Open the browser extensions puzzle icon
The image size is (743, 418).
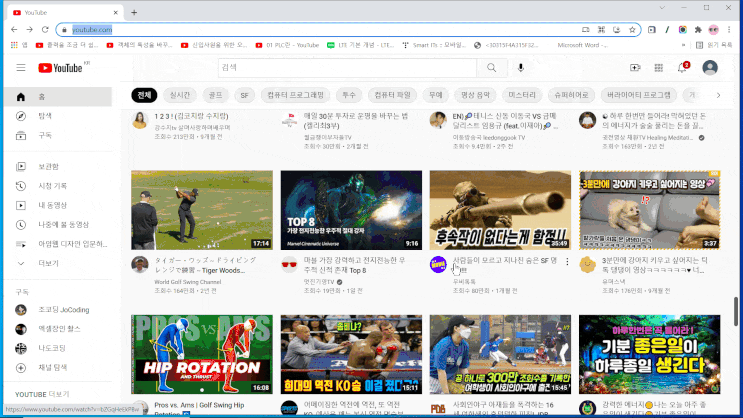698,29
